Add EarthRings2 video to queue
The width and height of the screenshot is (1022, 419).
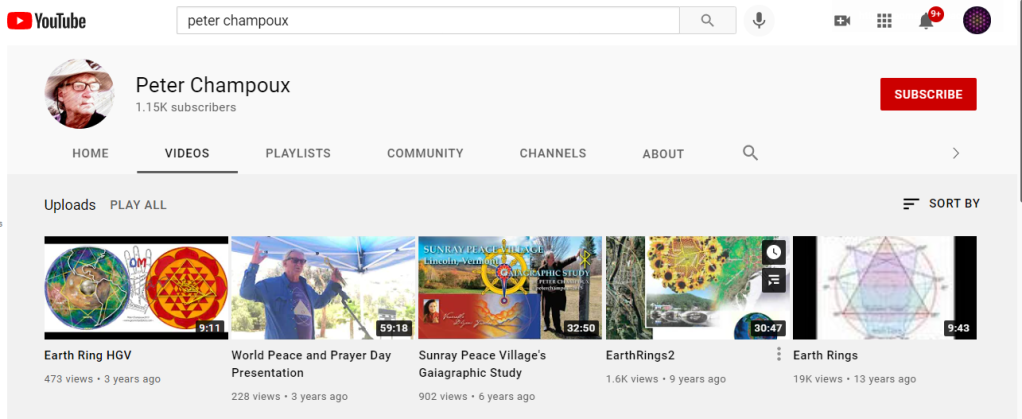(773, 281)
